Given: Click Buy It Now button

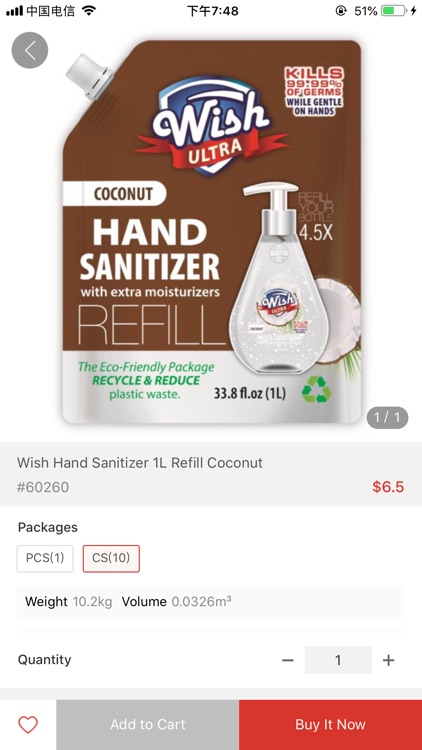Looking at the screenshot, I should click(x=331, y=725).
